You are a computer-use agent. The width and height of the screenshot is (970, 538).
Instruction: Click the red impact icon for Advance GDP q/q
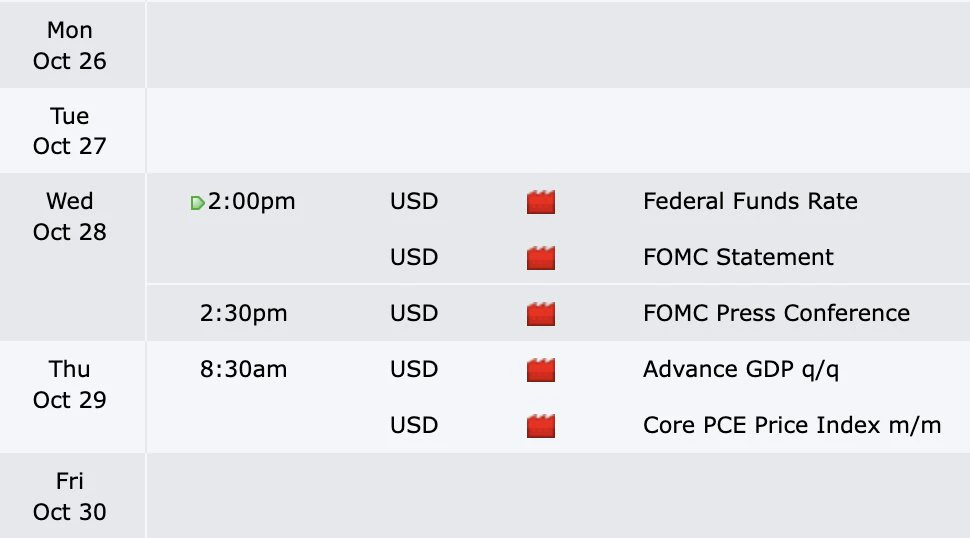pos(541,370)
